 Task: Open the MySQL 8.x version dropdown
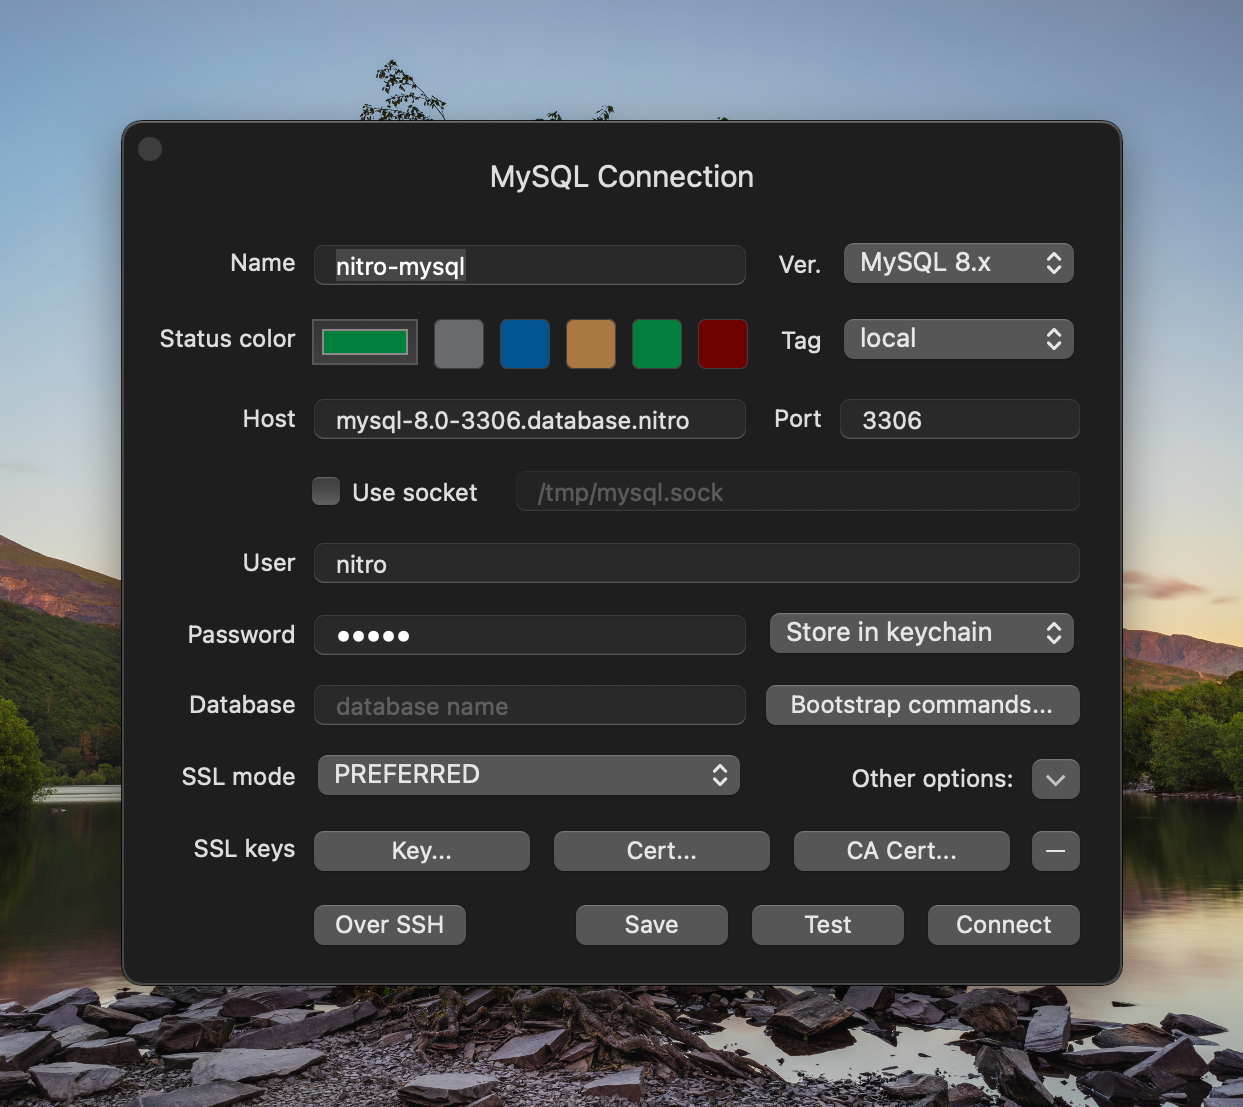point(958,263)
